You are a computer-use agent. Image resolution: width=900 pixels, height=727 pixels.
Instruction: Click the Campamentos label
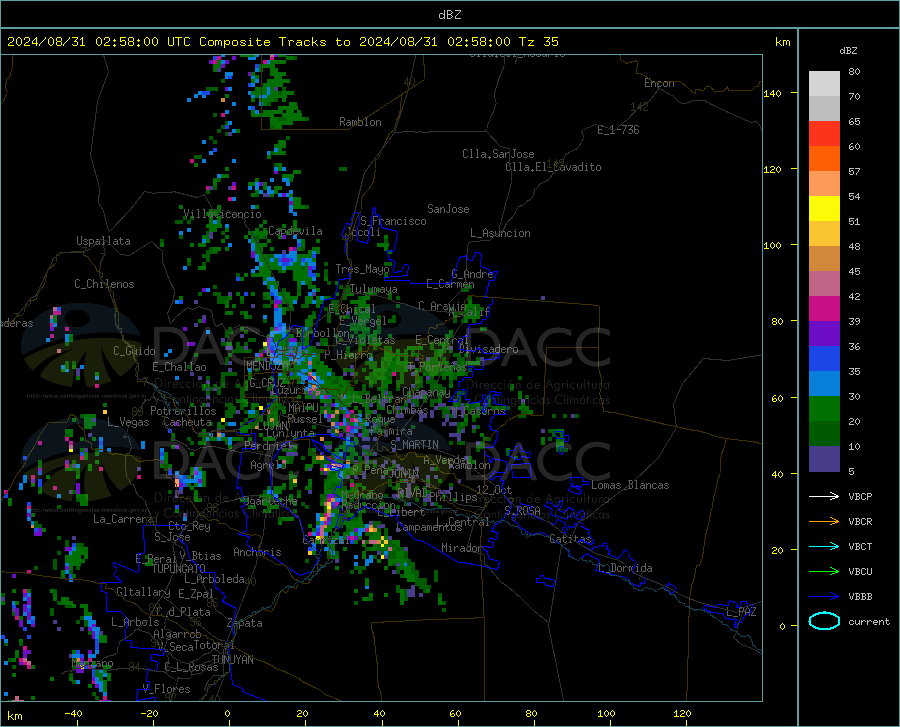coord(429,527)
